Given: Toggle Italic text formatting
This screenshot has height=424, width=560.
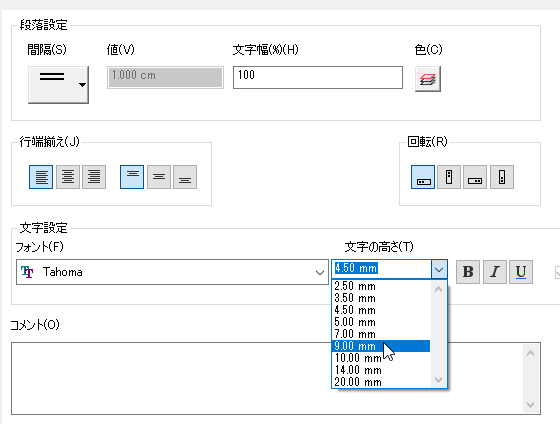Looking at the screenshot, I should pos(495,272).
